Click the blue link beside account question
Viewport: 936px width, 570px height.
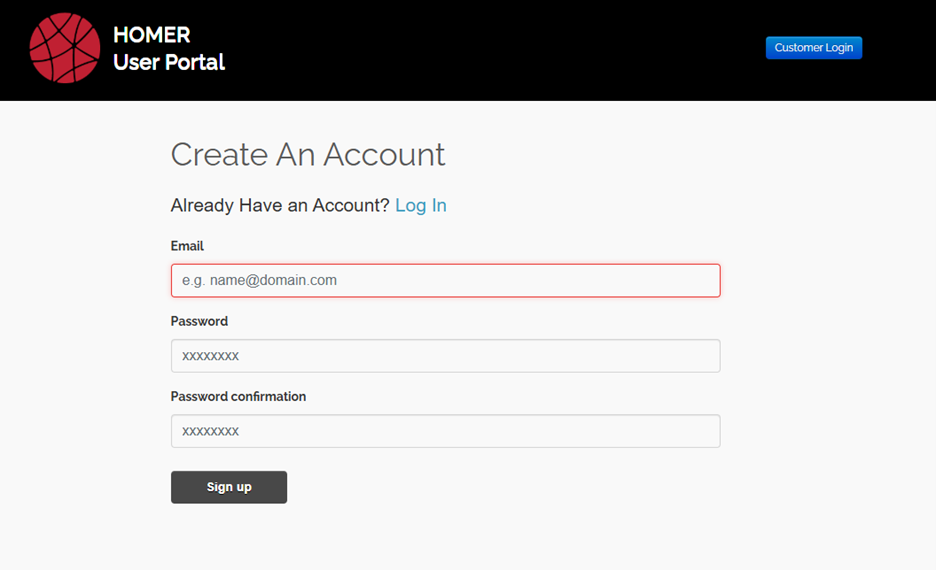click(x=420, y=206)
